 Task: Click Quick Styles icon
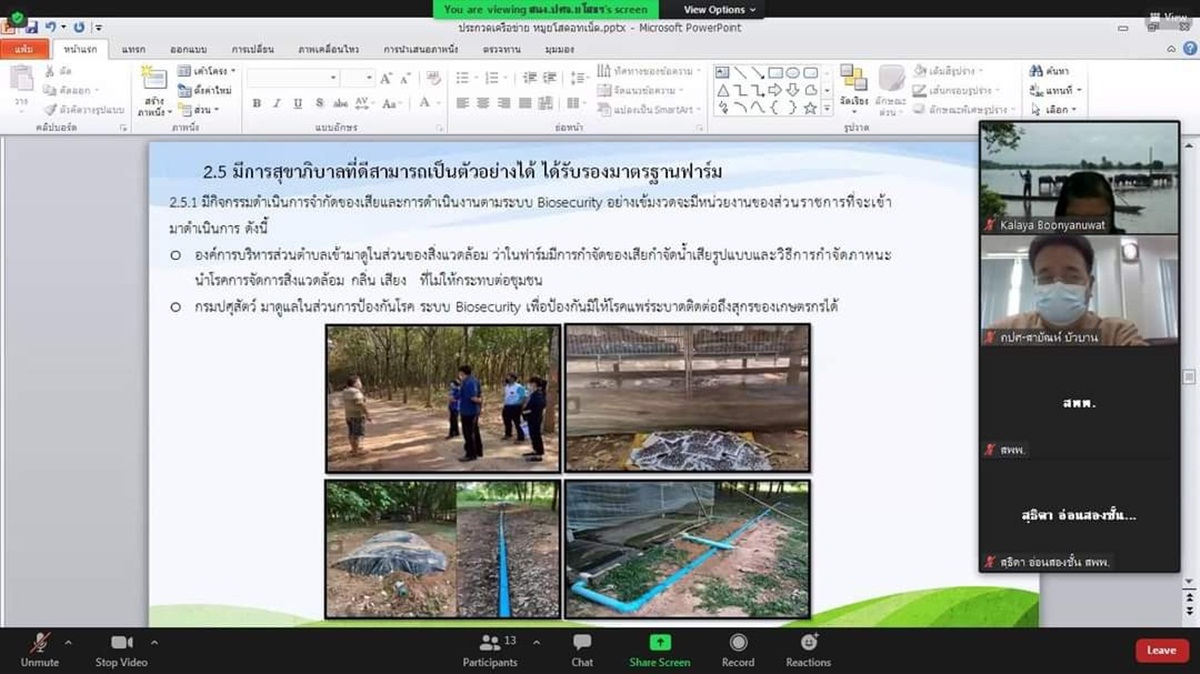click(890, 90)
